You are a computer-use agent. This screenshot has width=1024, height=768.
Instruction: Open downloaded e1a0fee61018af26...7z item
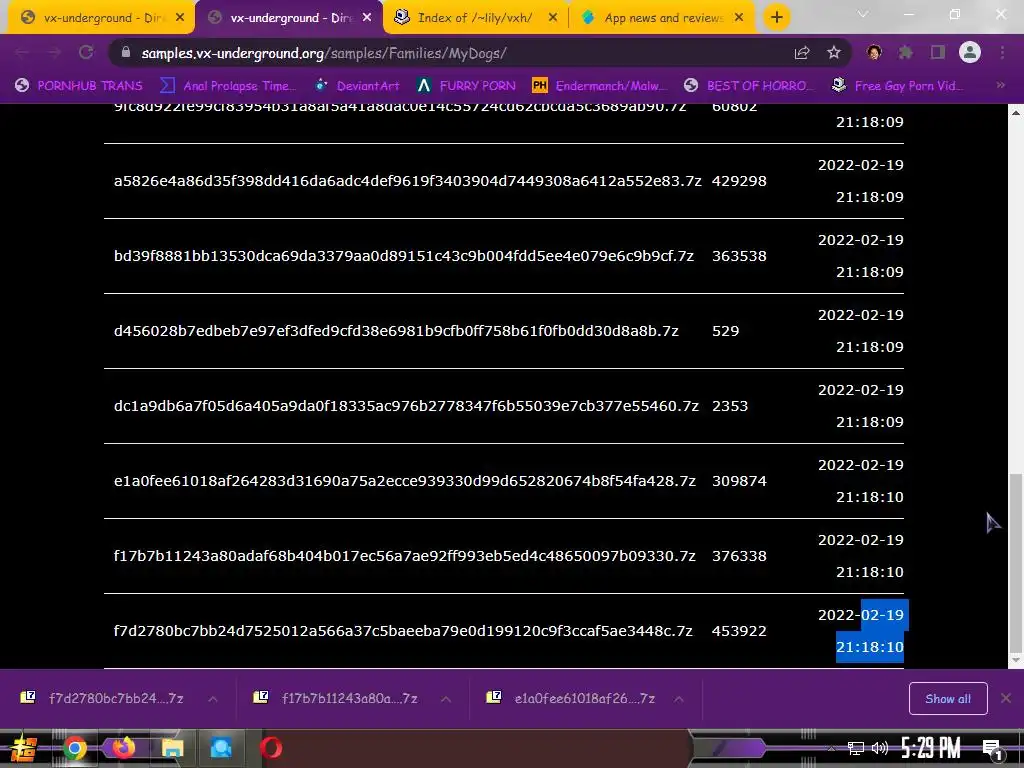click(570, 698)
